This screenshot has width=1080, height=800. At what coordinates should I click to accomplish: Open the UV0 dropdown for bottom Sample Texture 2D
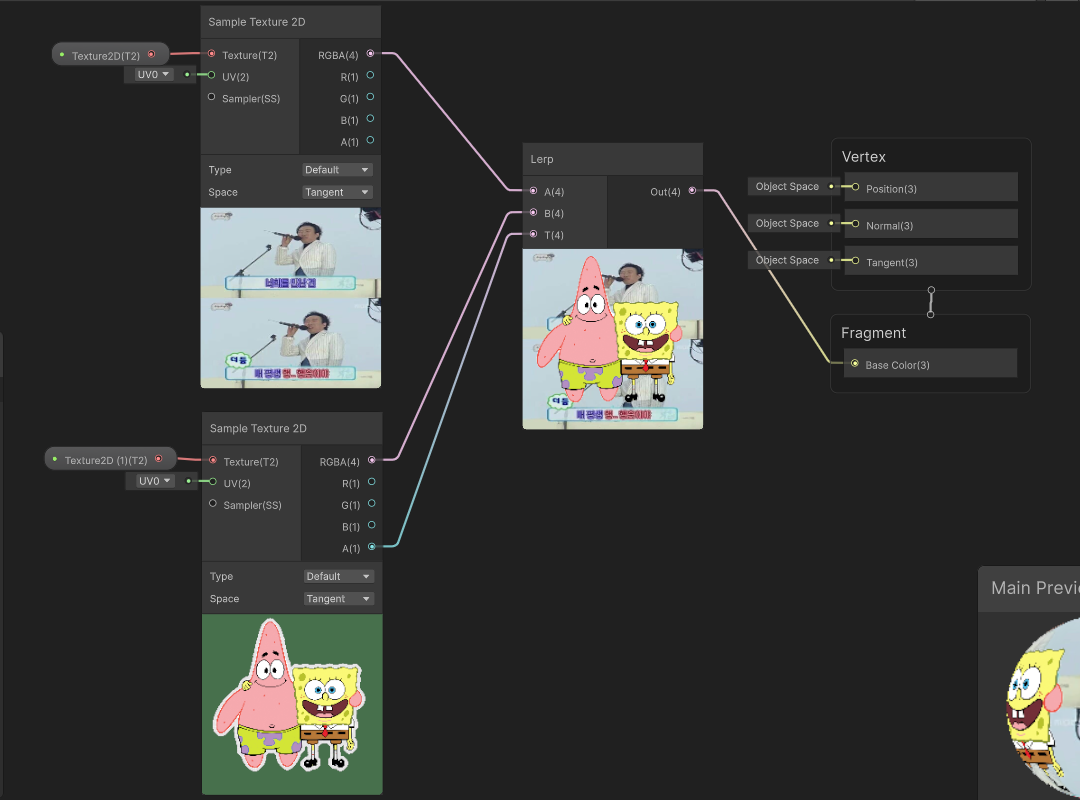click(x=154, y=481)
